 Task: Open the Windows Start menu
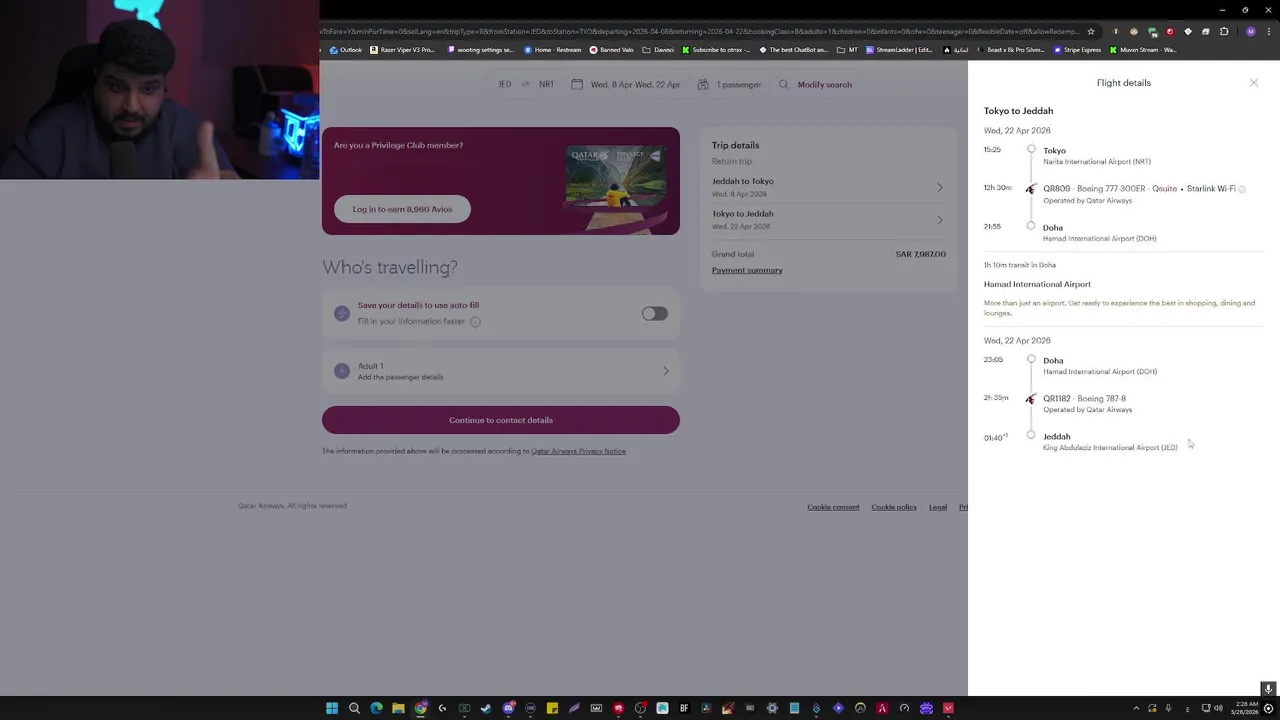pos(332,708)
